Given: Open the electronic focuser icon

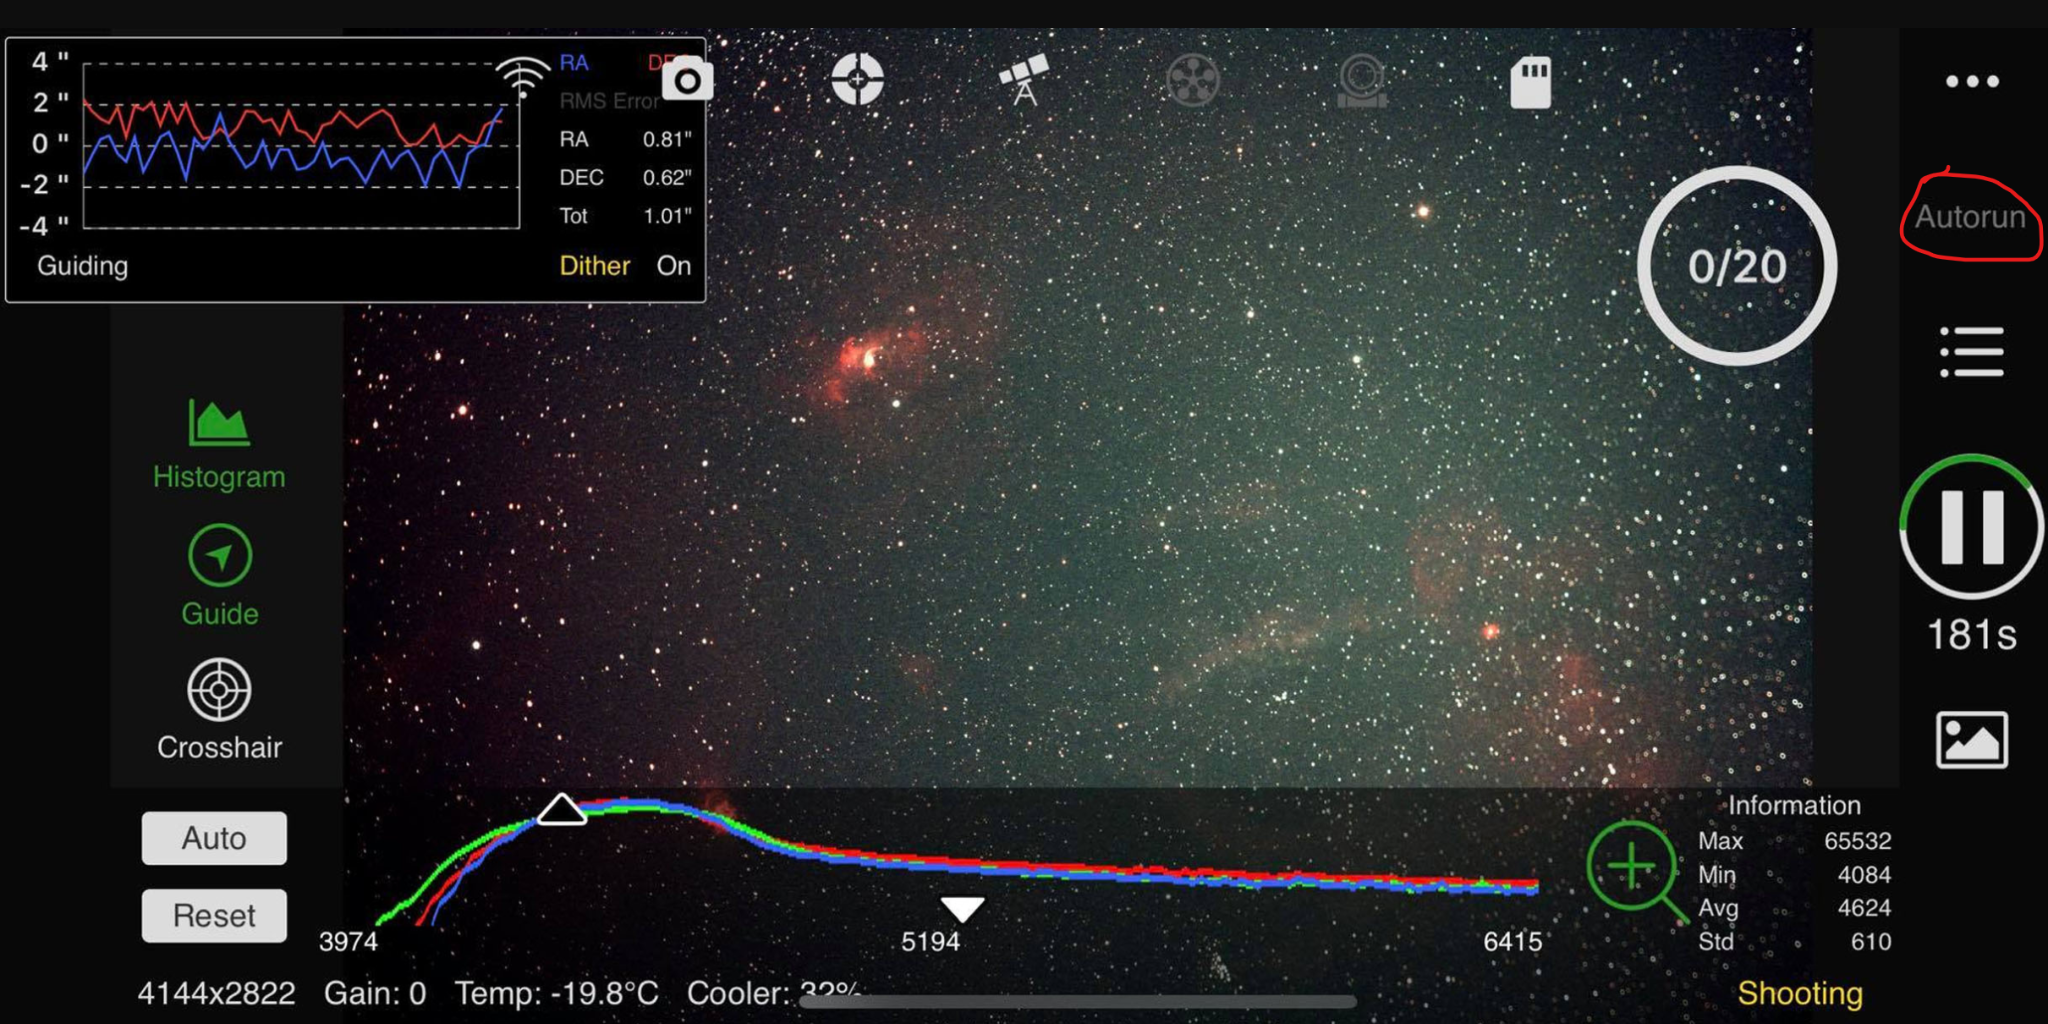Looking at the screenshot, I should coord(1362,80).
